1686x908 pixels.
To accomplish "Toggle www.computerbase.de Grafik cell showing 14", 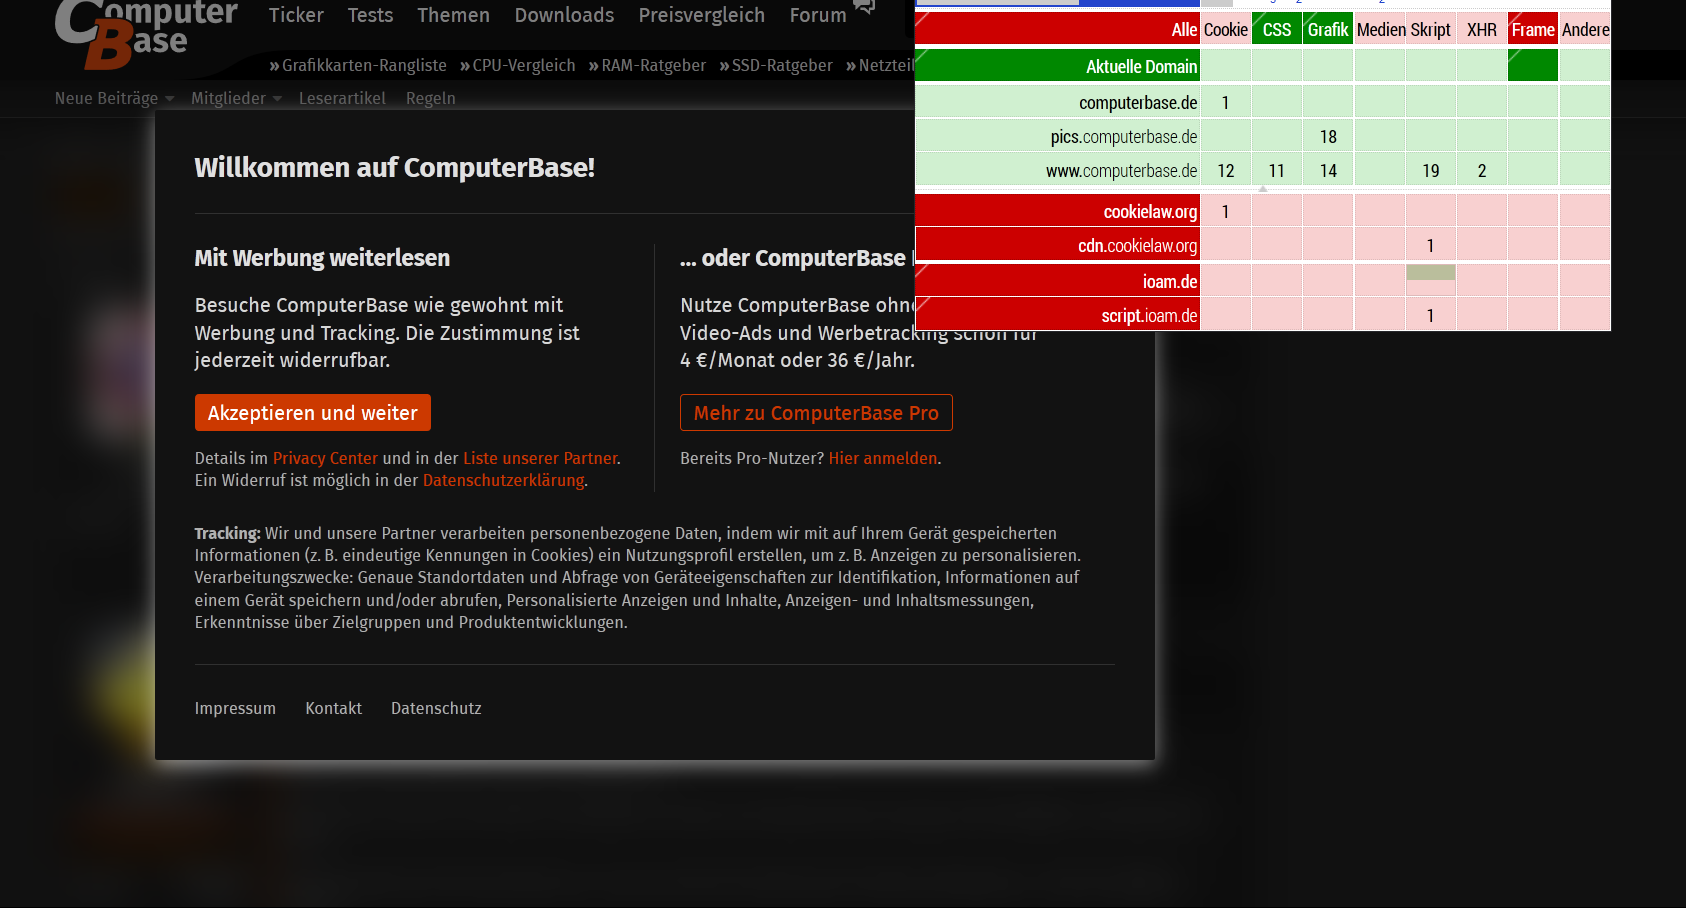I will (x=1328, y=170).
